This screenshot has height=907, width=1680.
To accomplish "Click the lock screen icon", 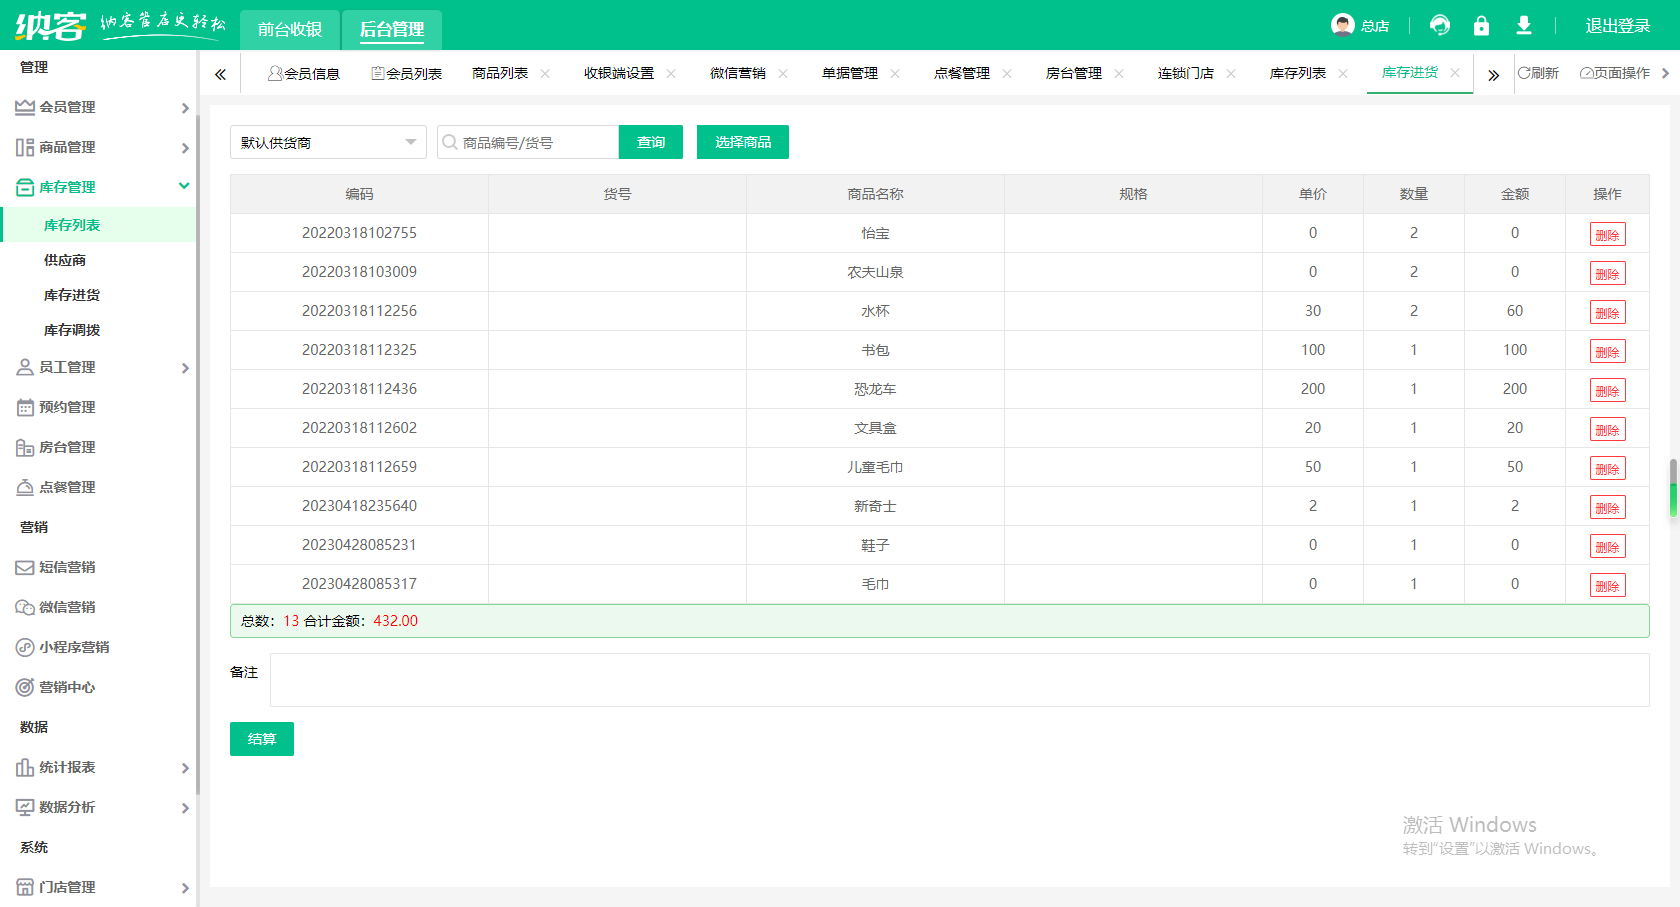I will (1481, 25).
